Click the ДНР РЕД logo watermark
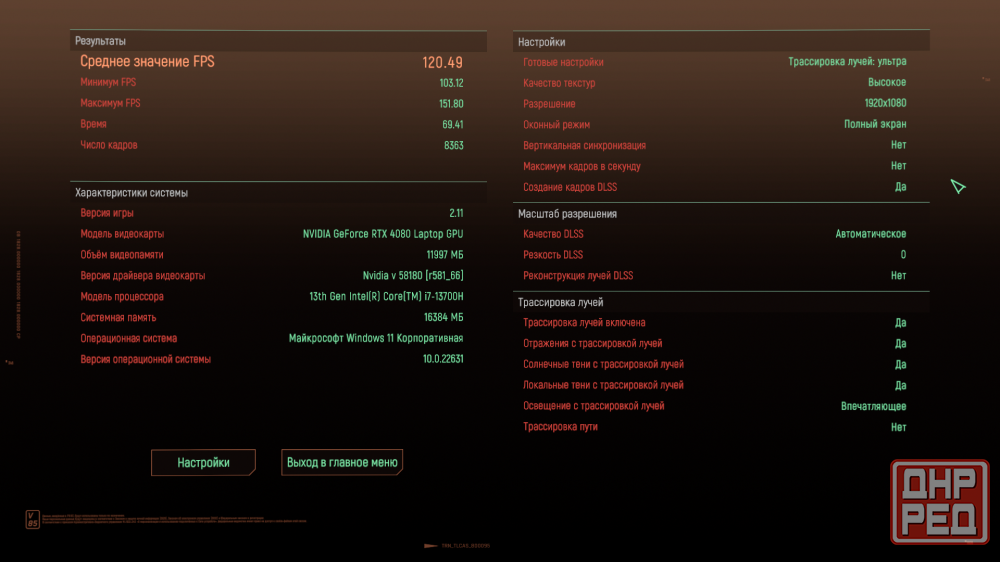The image size is (1000, 562). 941,503
